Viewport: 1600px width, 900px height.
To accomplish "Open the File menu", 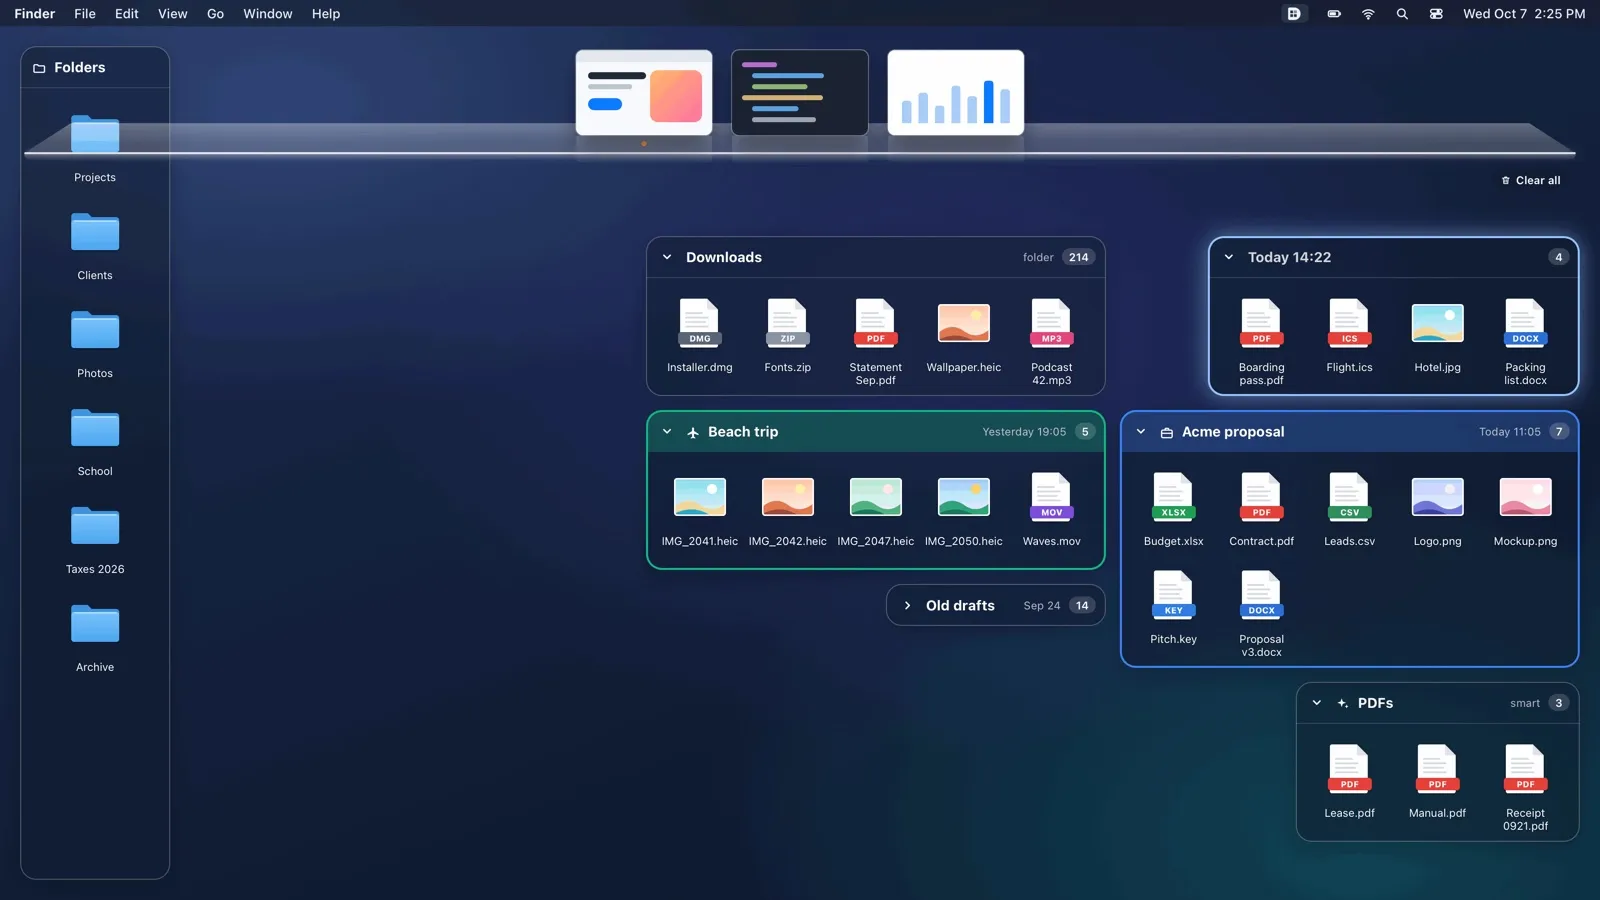I will point(85,14).
